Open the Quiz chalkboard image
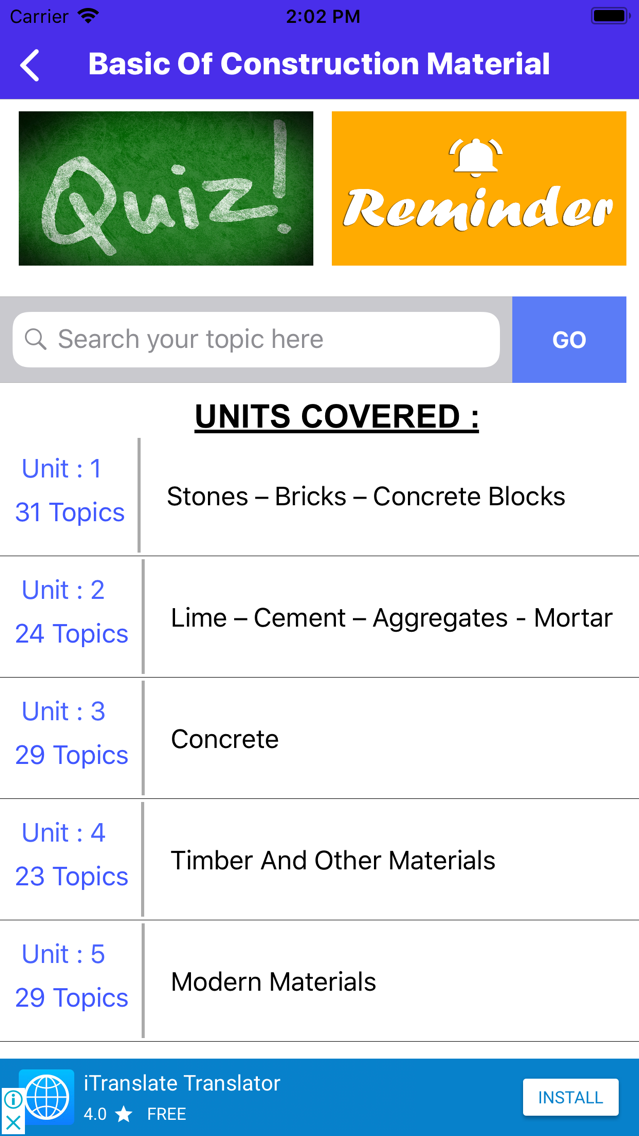Screen dimensions: 639x1136 (x=166, y=188)
